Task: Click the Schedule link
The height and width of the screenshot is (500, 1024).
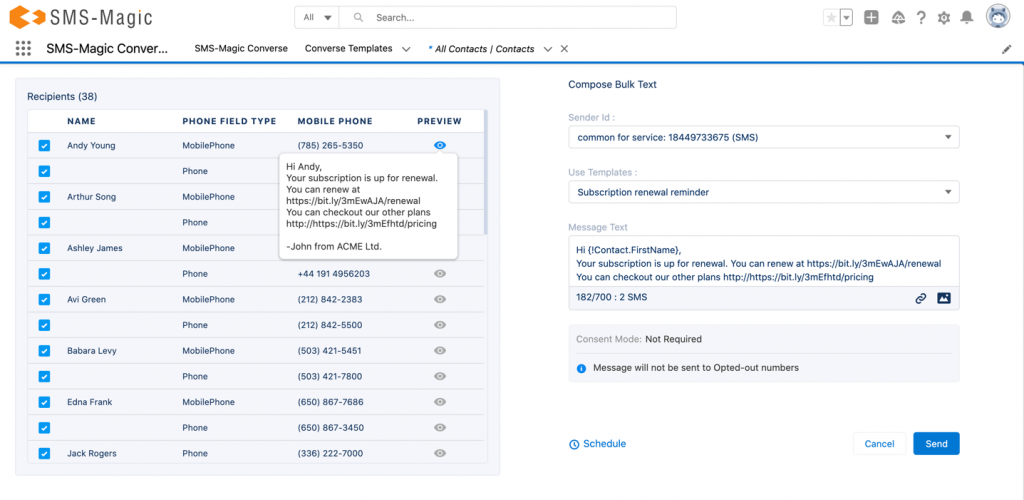Action: tap(604, 444)
